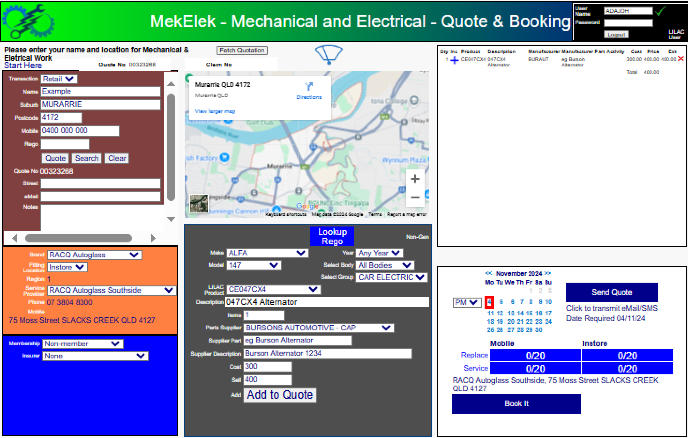Click the vertical scrollbar thumb
This screenshot has width=688, height=438.
(171, 147)
